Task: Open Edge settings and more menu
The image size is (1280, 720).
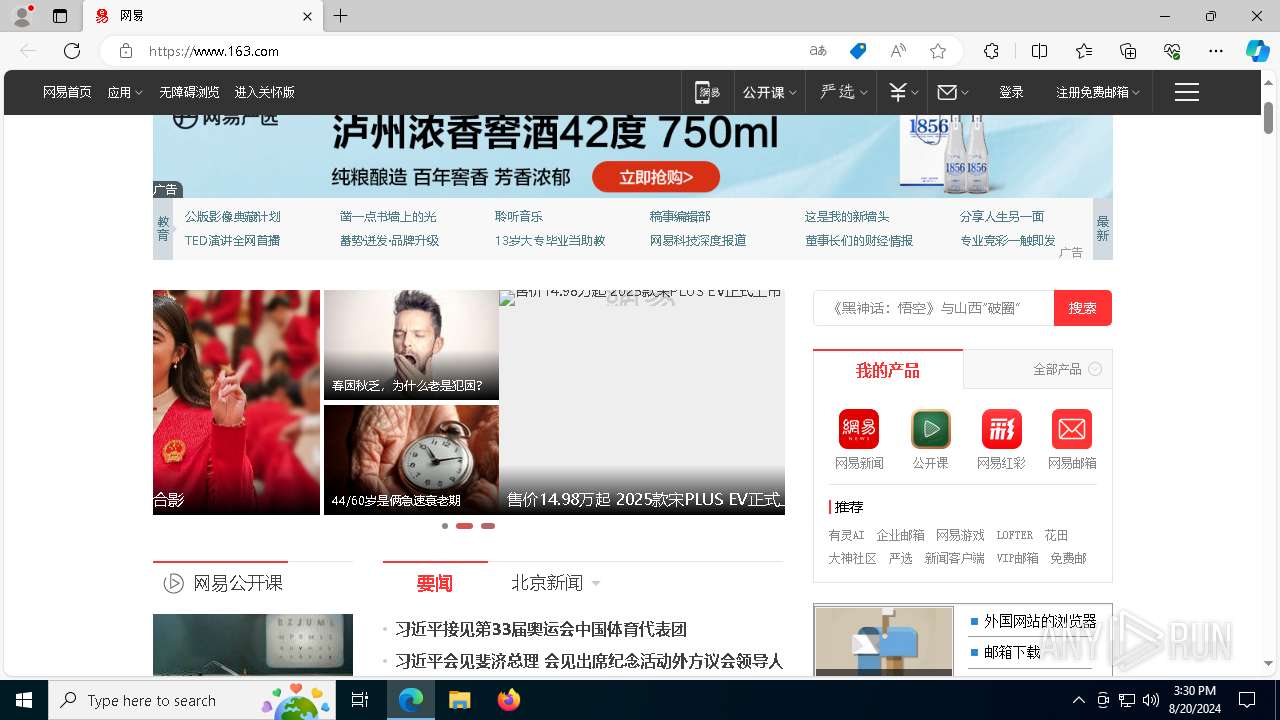Action: [1216, 51]
